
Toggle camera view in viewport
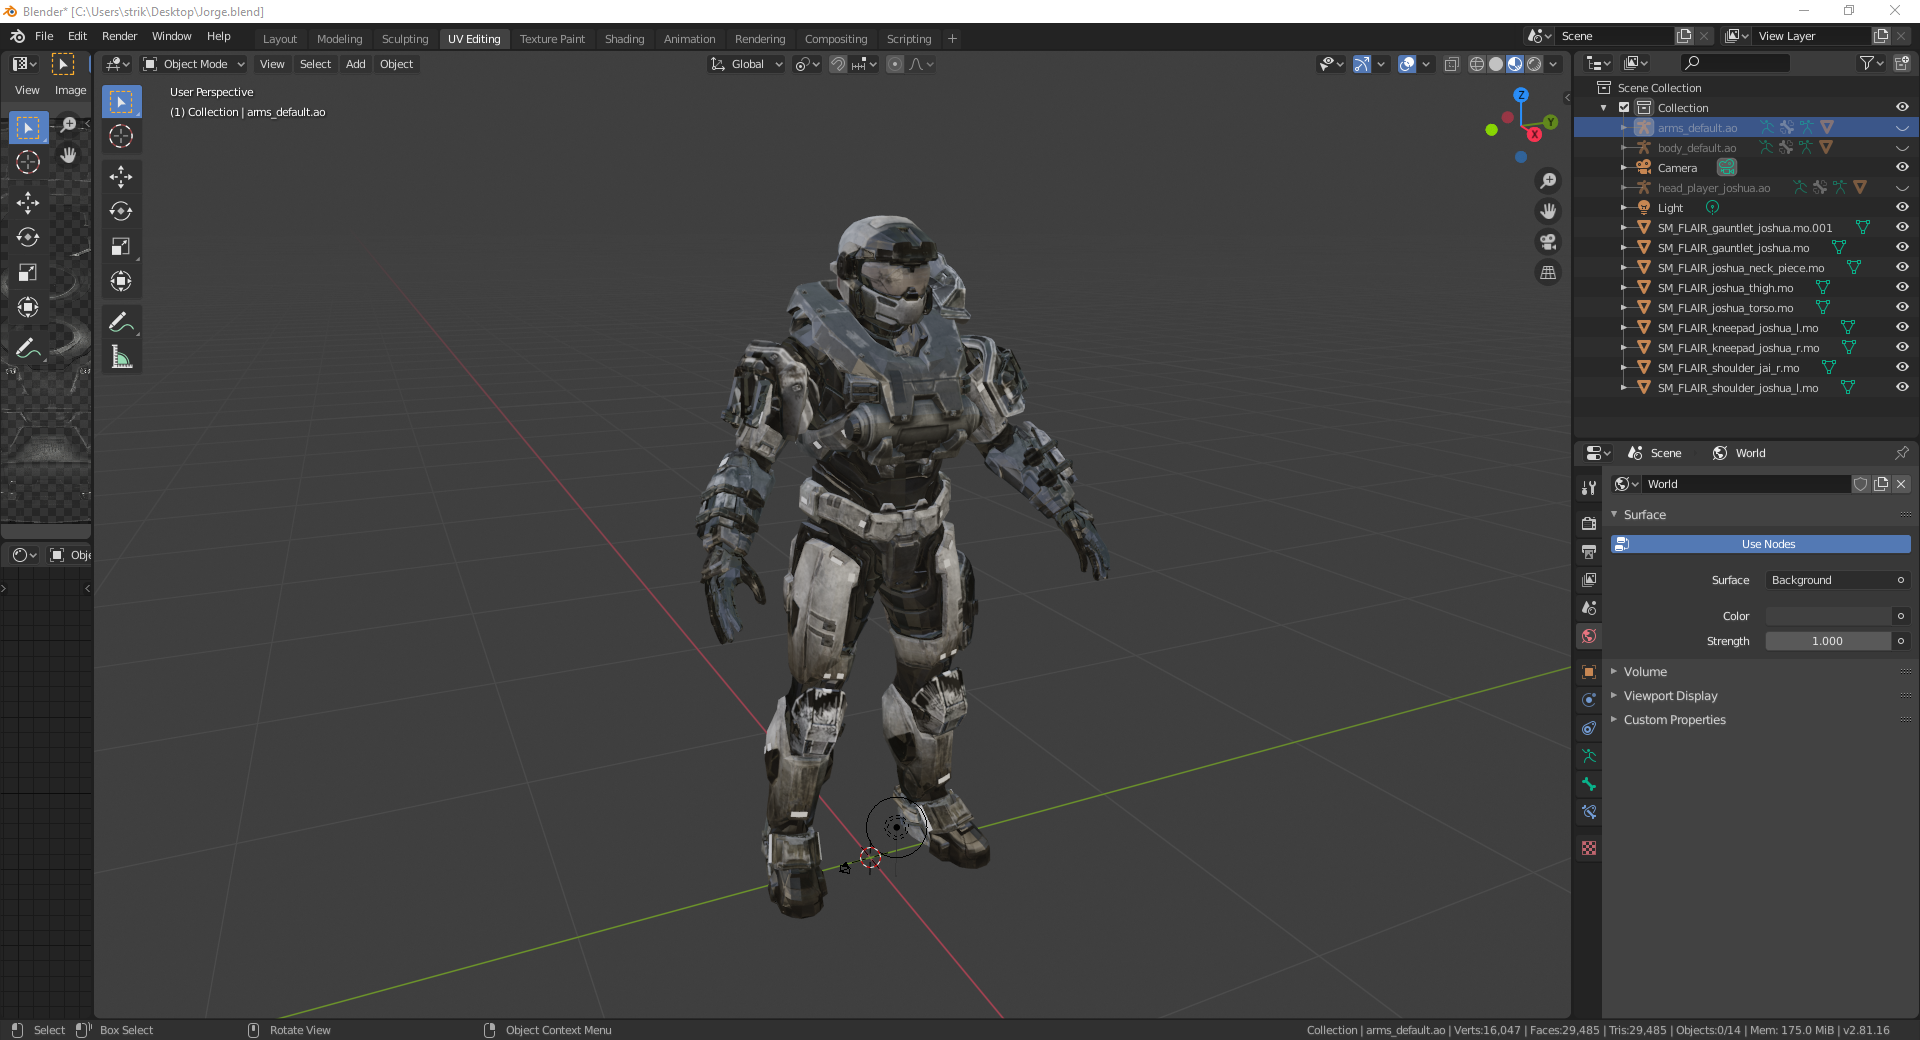click(x=1548, y=242)
